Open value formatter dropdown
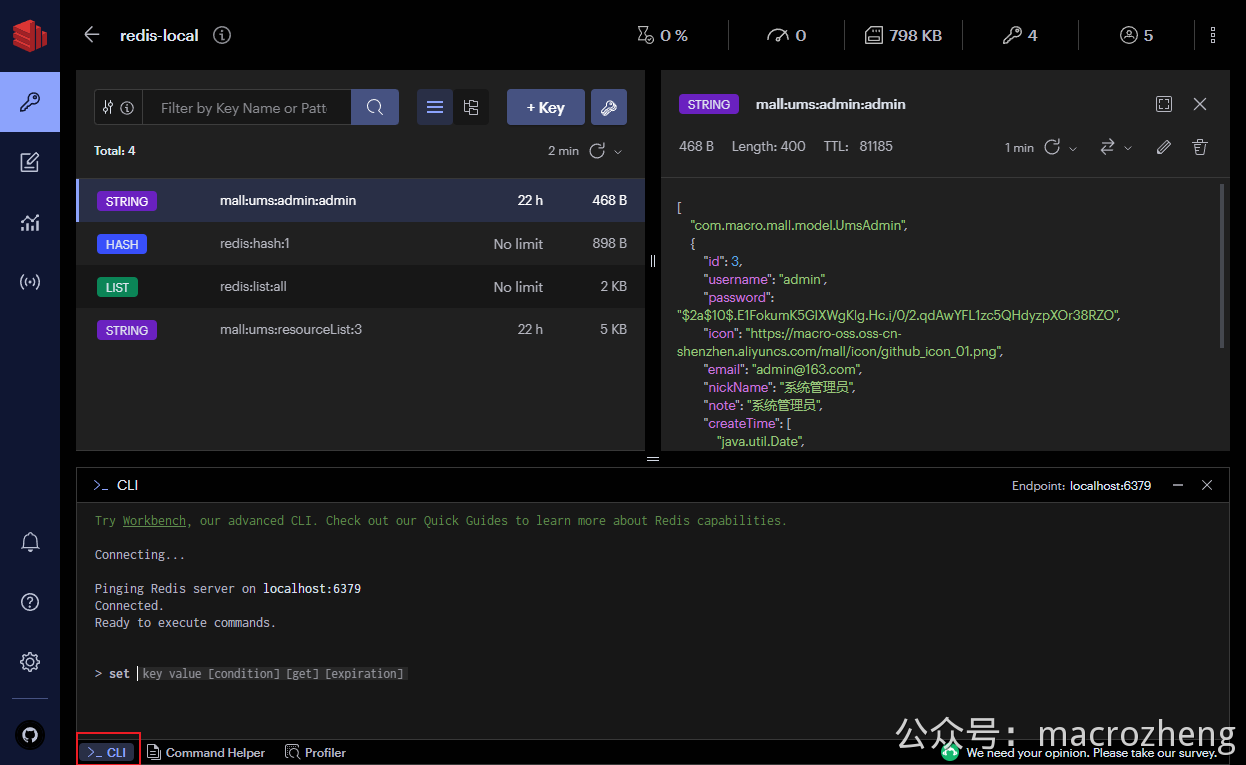The image size is (1246, 765). coord(1116,147)
